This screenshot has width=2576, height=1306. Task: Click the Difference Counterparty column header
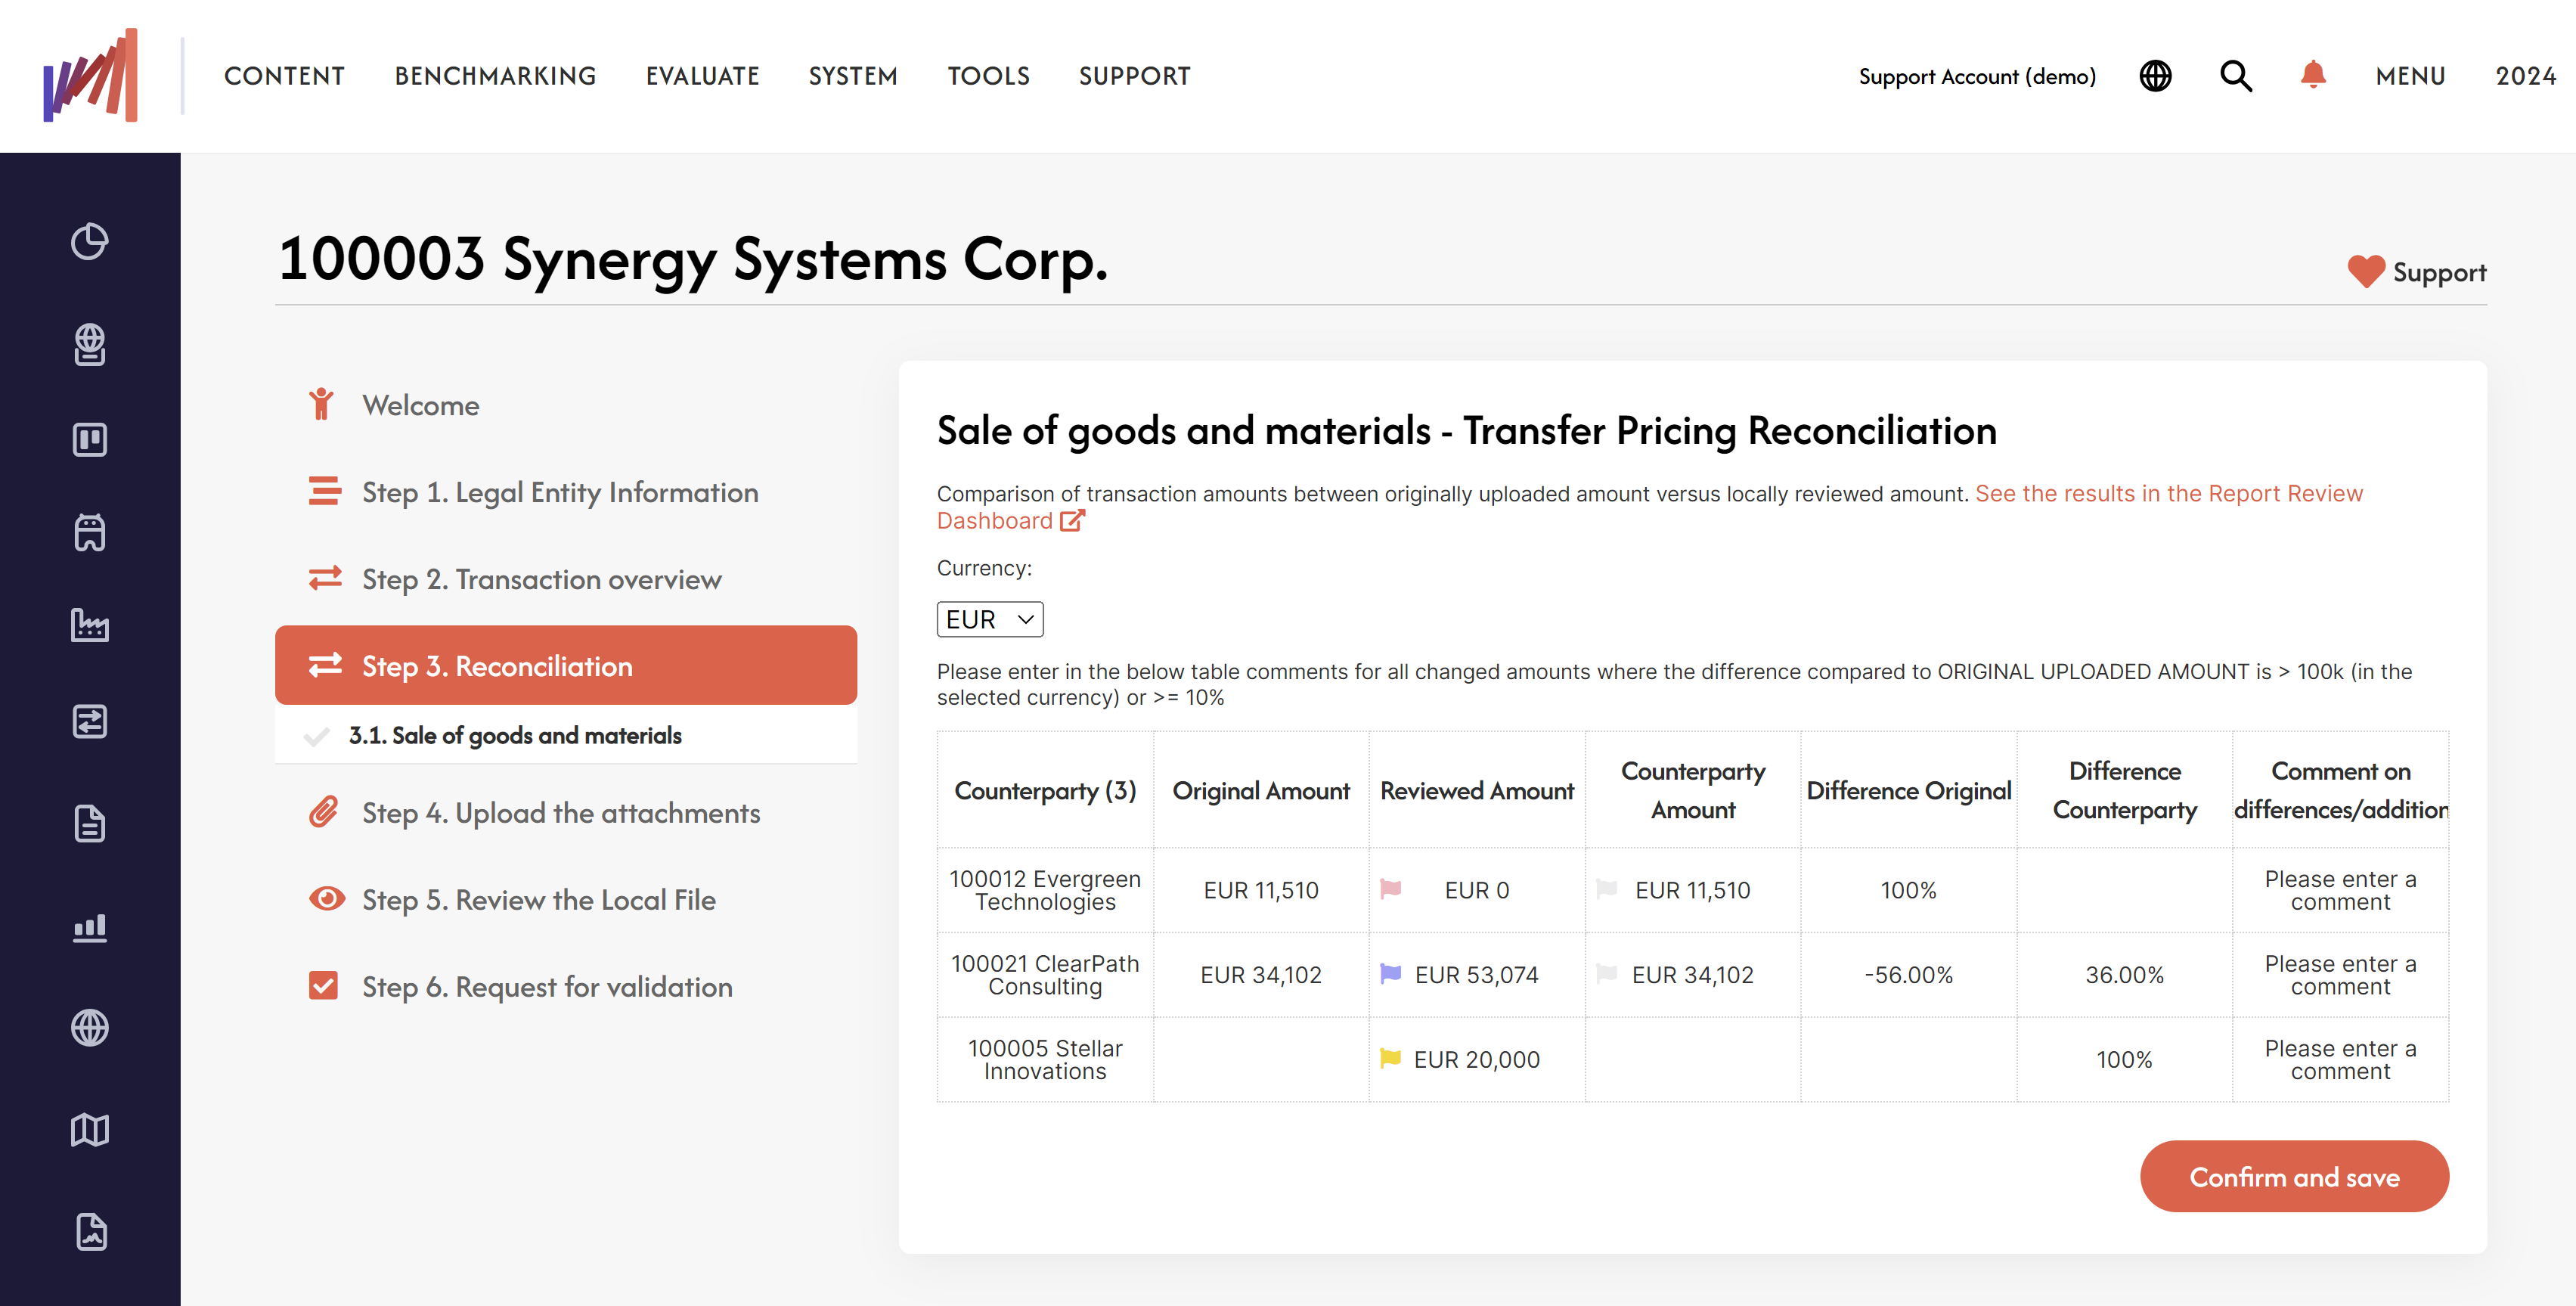click(x=2125, y=790)
